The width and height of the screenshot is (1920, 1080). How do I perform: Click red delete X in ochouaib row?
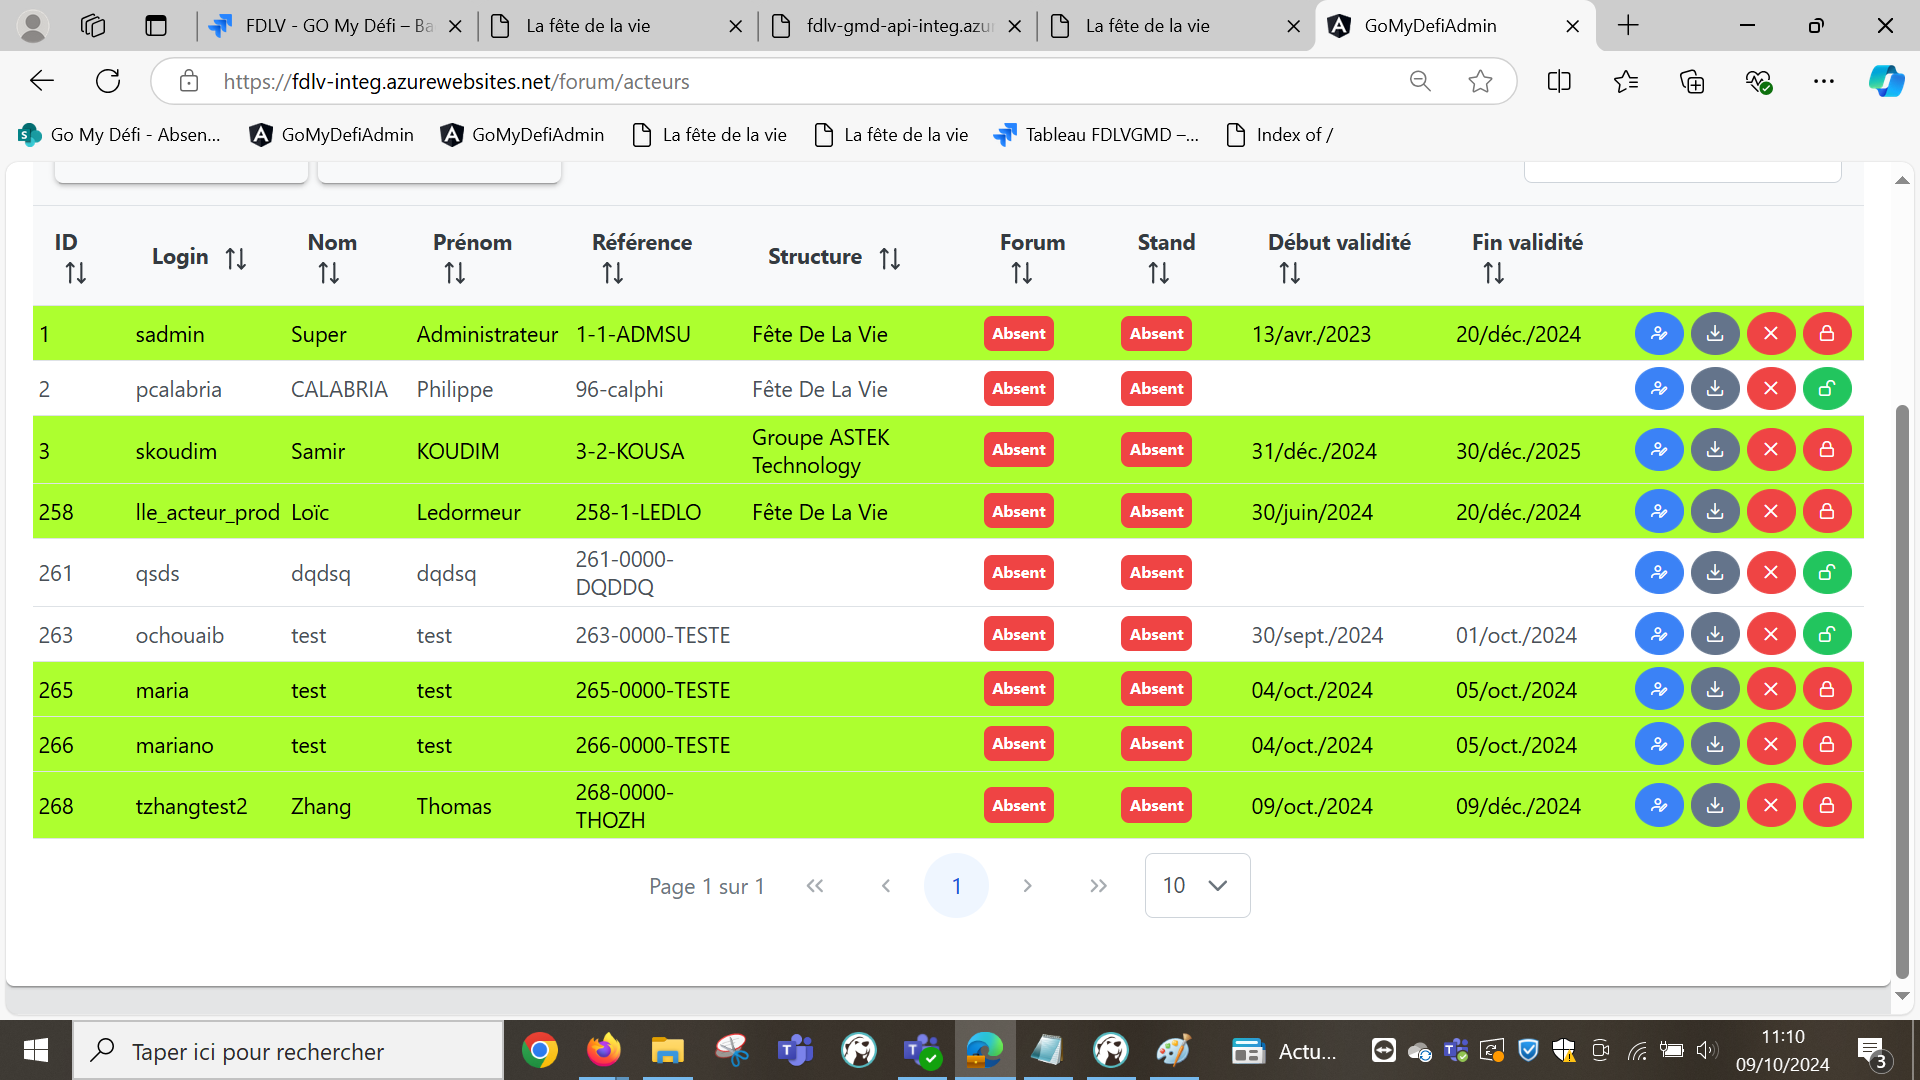pos(1771,635)
